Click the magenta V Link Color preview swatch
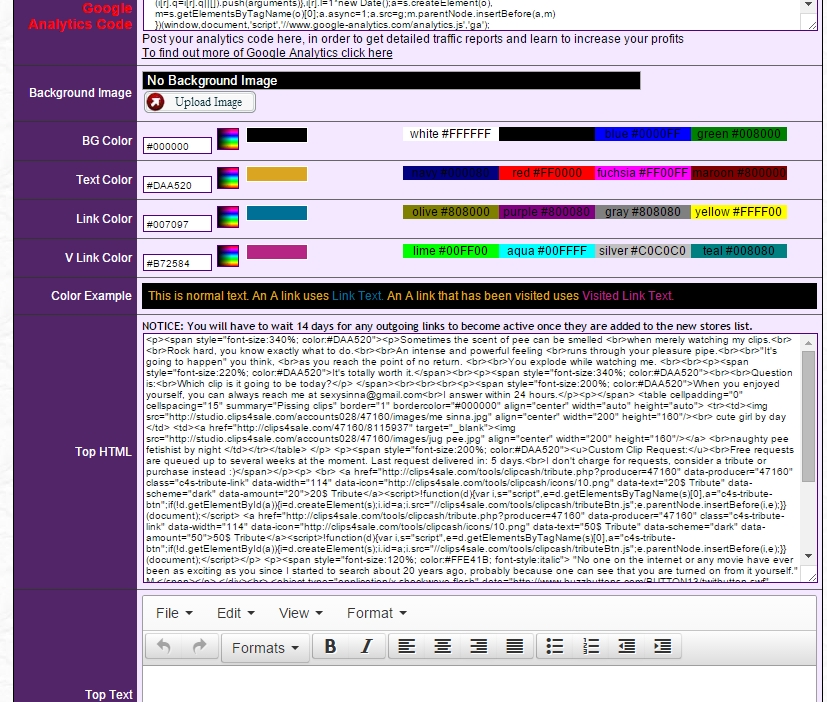This screenshot has width=827, height=702. click(x=277, y=252)
